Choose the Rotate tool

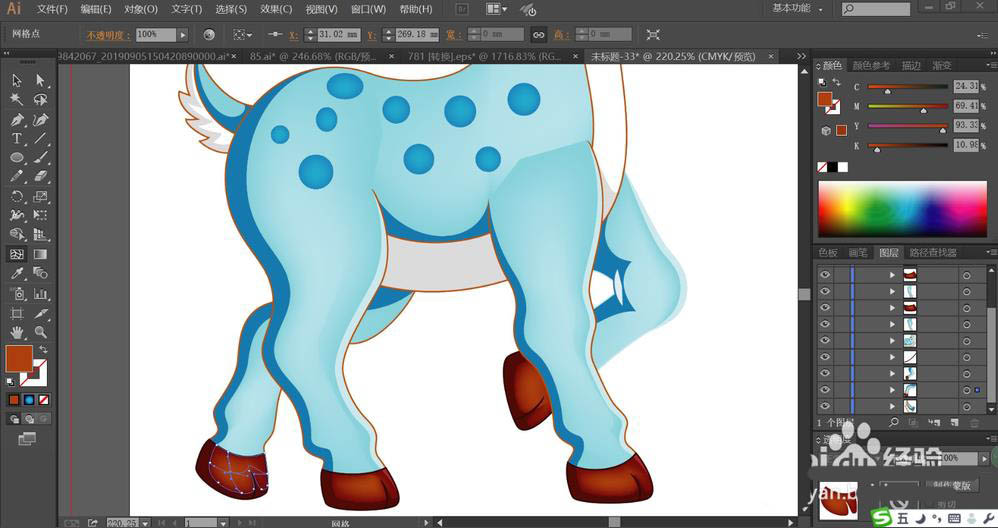[17, 197]
